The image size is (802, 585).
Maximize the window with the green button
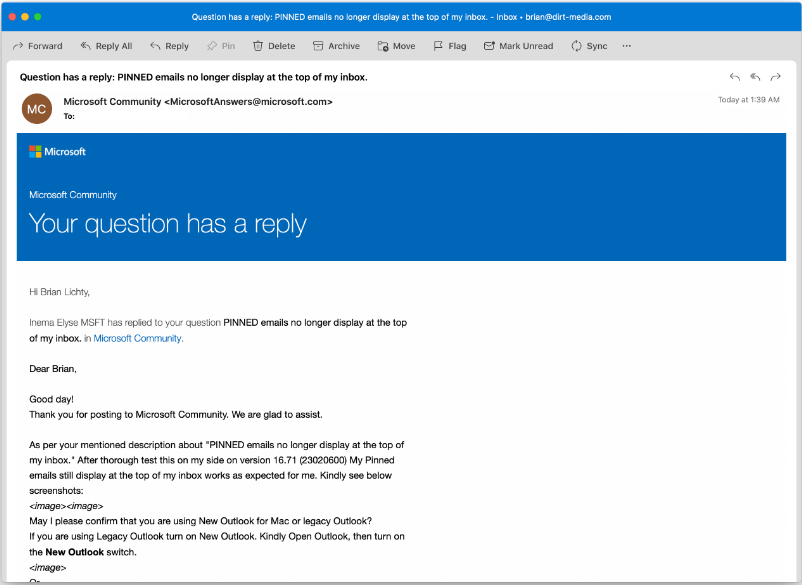click(x=38, y=17)
